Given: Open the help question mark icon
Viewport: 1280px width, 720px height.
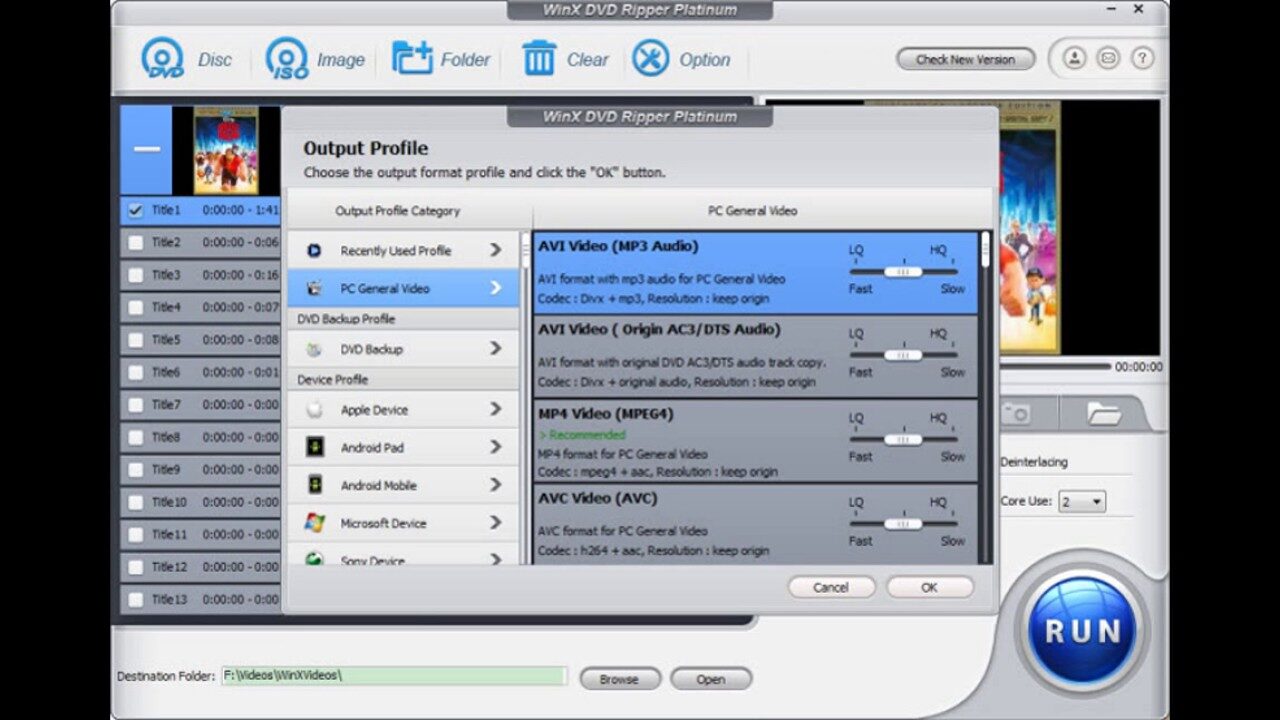Looking at the screenshot, I should point(1142,58).
